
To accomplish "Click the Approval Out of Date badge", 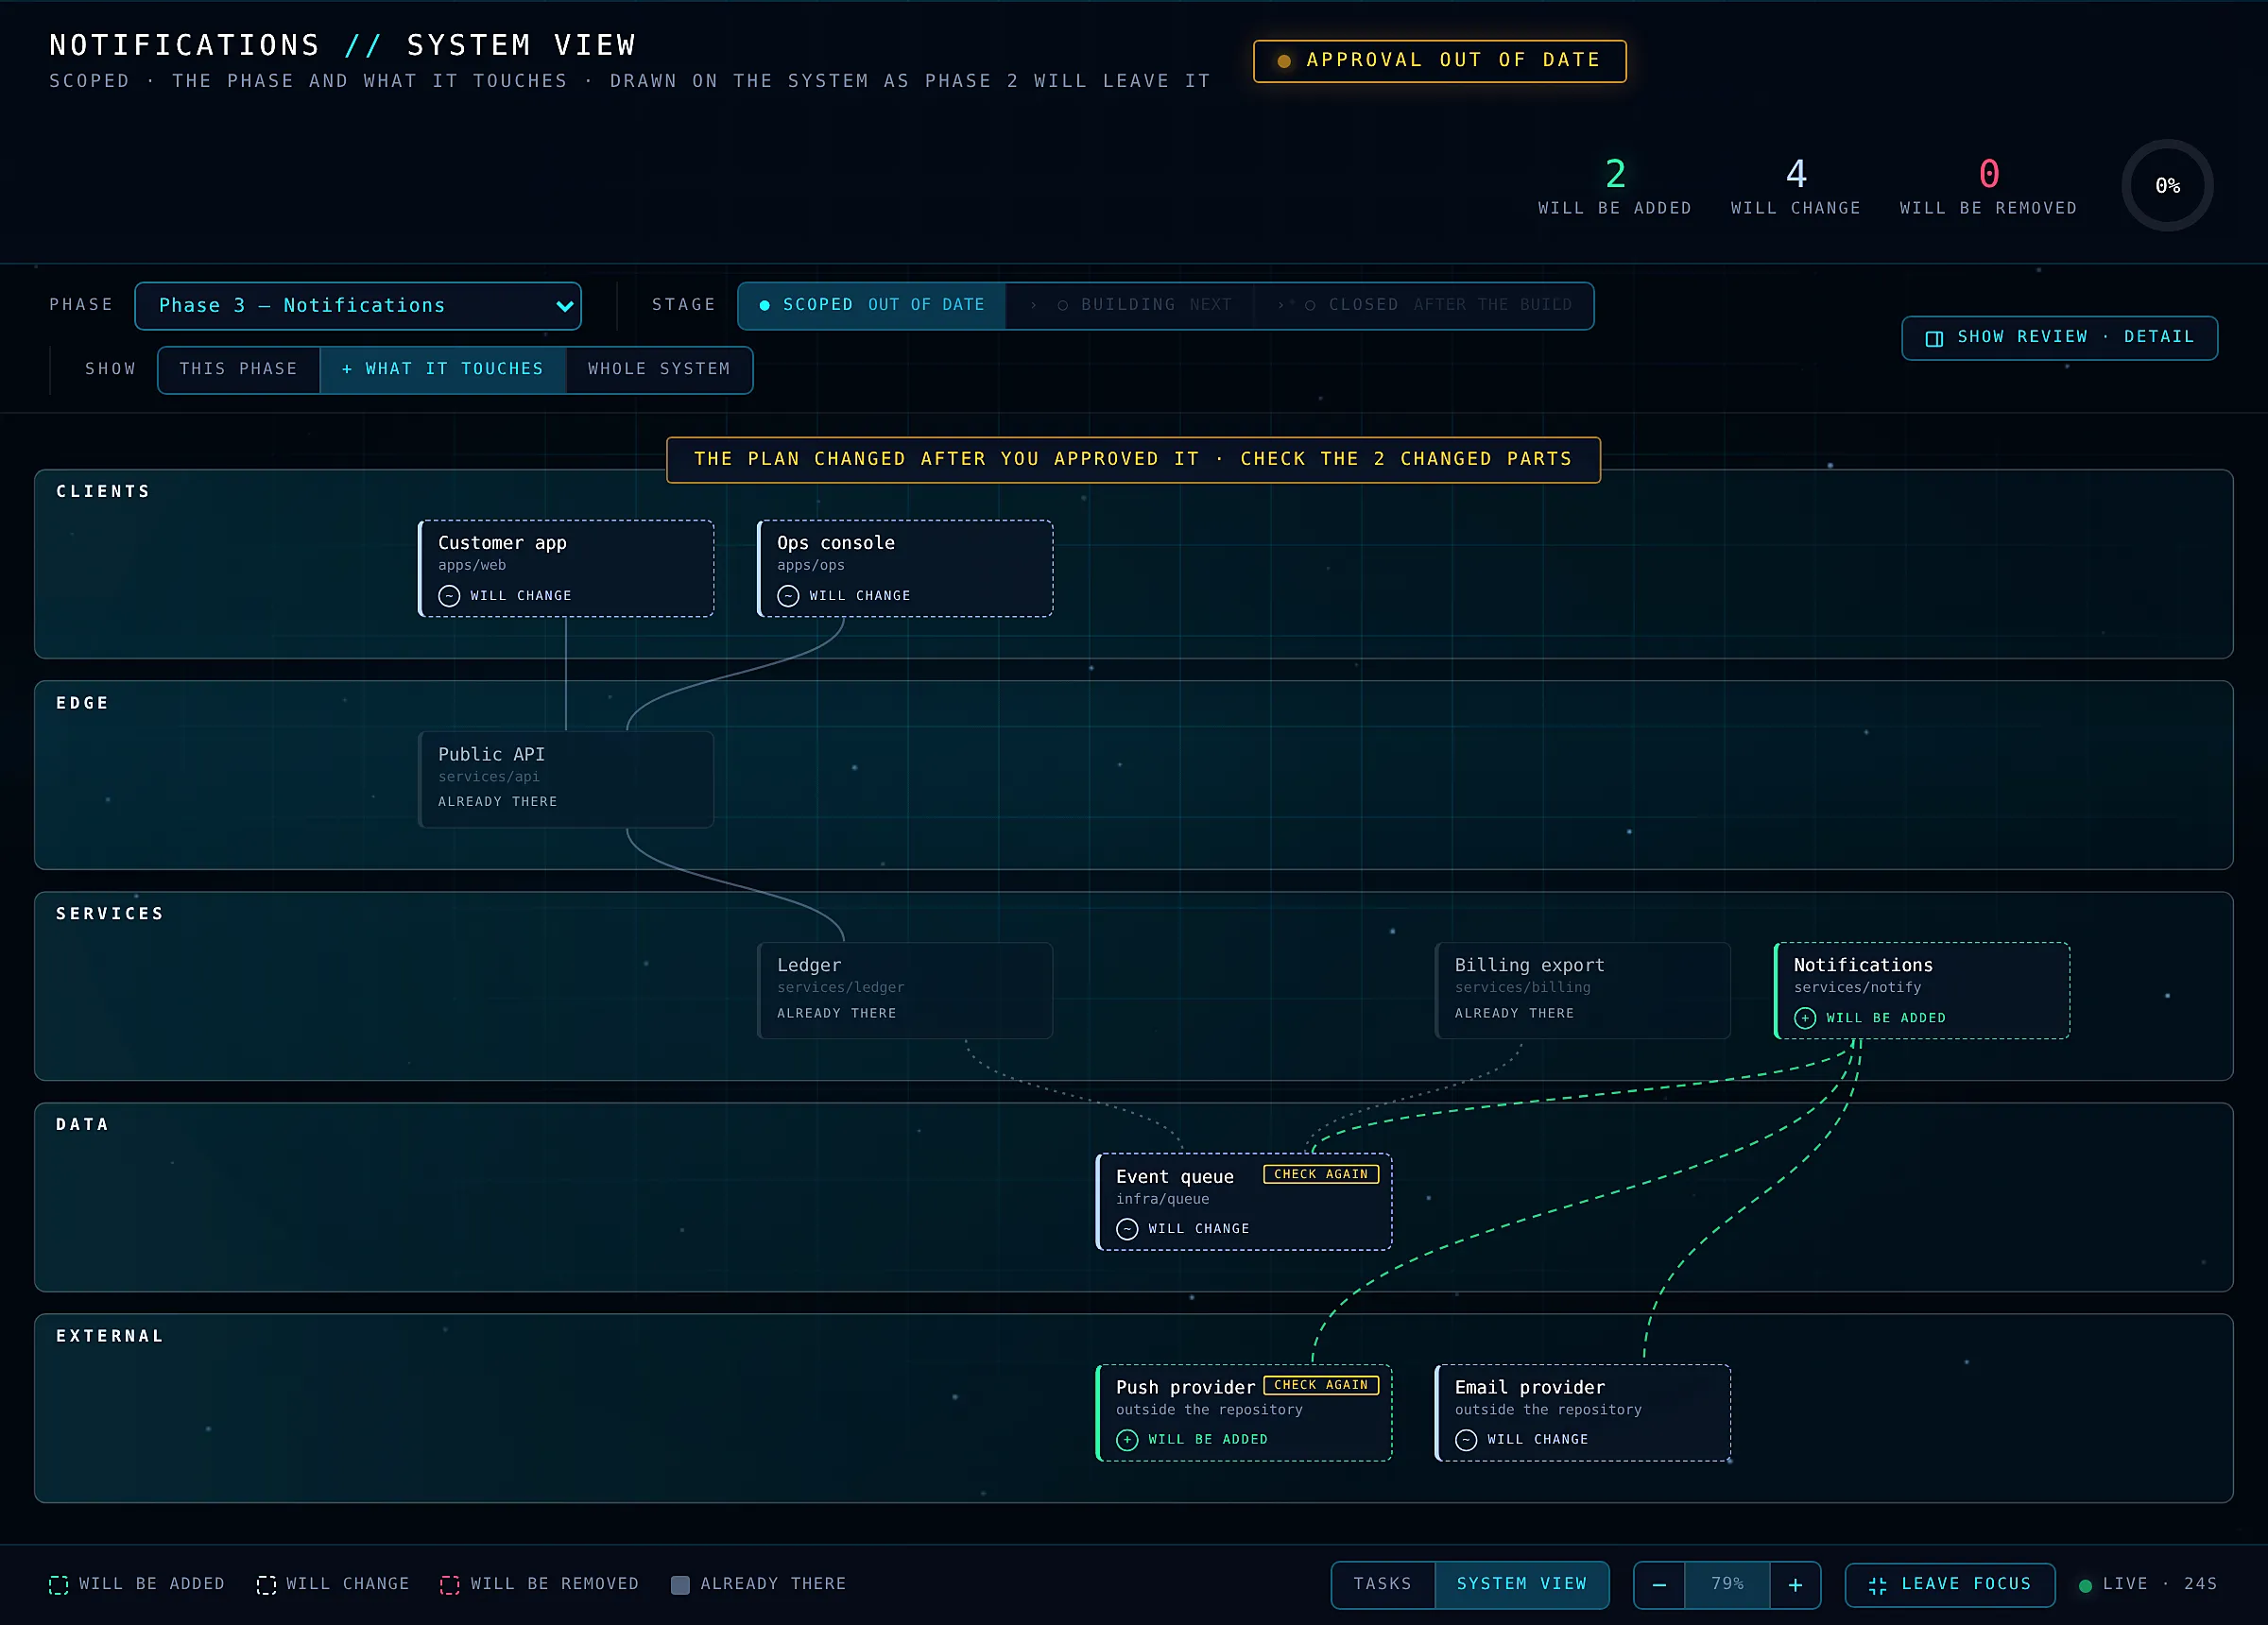I will pos(1439,61).
